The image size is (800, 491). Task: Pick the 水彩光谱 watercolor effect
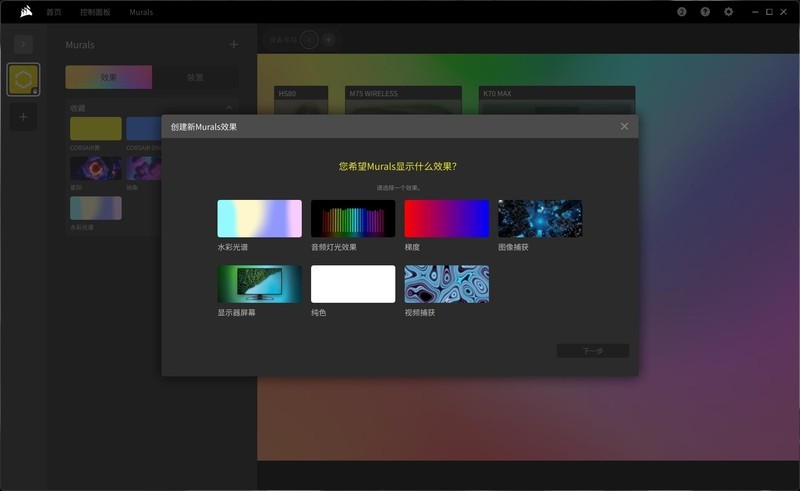coord(260,218)
